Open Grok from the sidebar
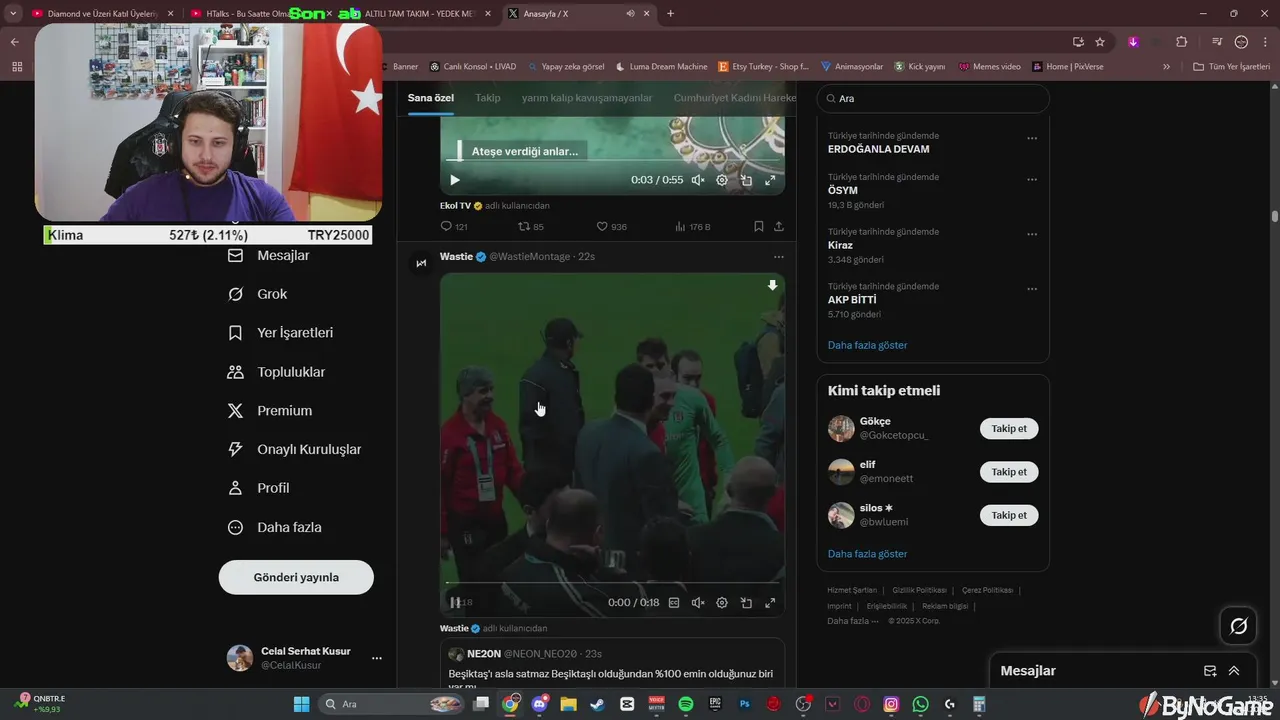This screenshot has width=1280, height=720. (x=258, y=294)
